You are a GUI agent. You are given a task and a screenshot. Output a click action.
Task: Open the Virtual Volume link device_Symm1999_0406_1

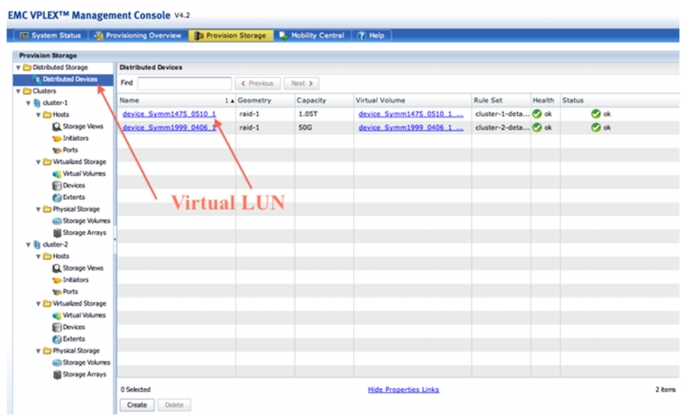[x=411, y=127]
